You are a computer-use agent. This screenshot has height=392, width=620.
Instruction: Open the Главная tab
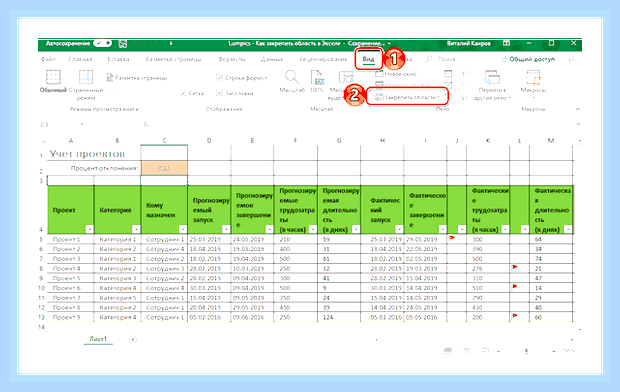(x=80, y=59)
